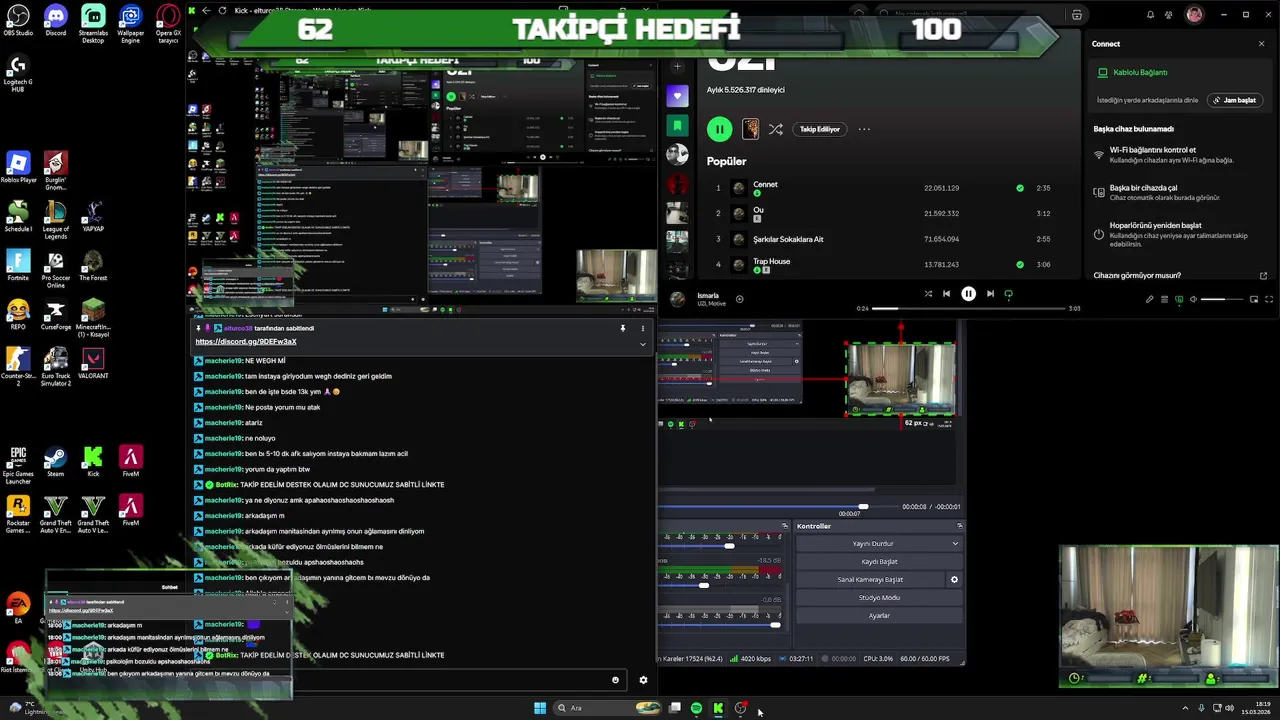Launch Steam from the desktop
This screenshot has height=720, width=1280.
56,461
